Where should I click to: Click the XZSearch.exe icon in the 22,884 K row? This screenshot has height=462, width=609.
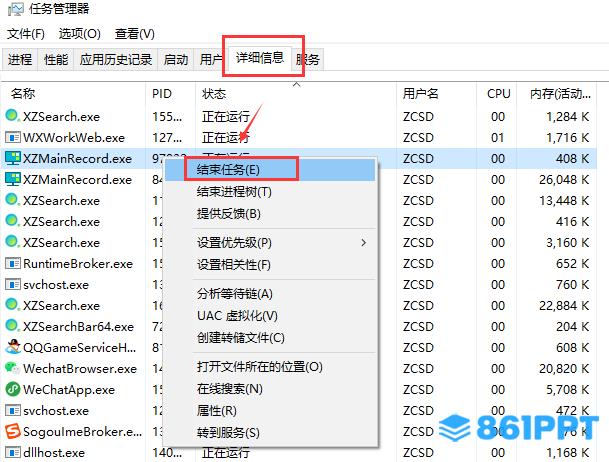pyautogui.click(x=12, y=304)
